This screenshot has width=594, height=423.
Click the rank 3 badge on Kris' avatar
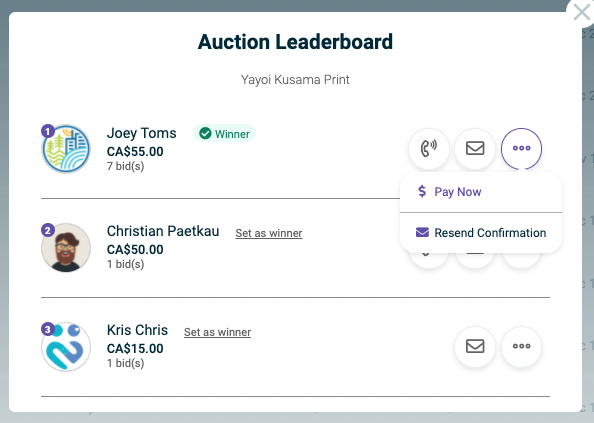point(48,329)
